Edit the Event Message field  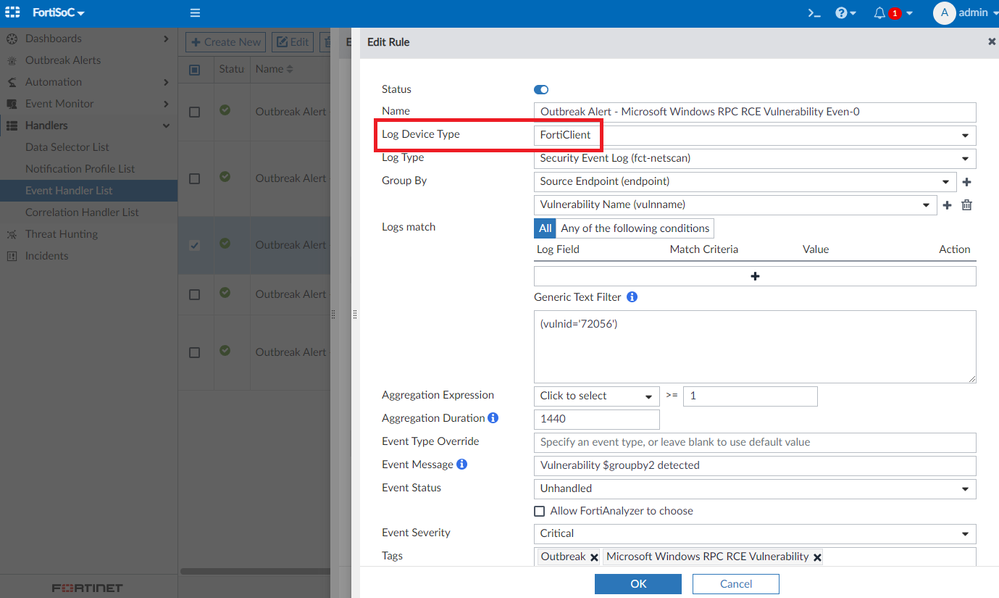click(x=755, y=466)
